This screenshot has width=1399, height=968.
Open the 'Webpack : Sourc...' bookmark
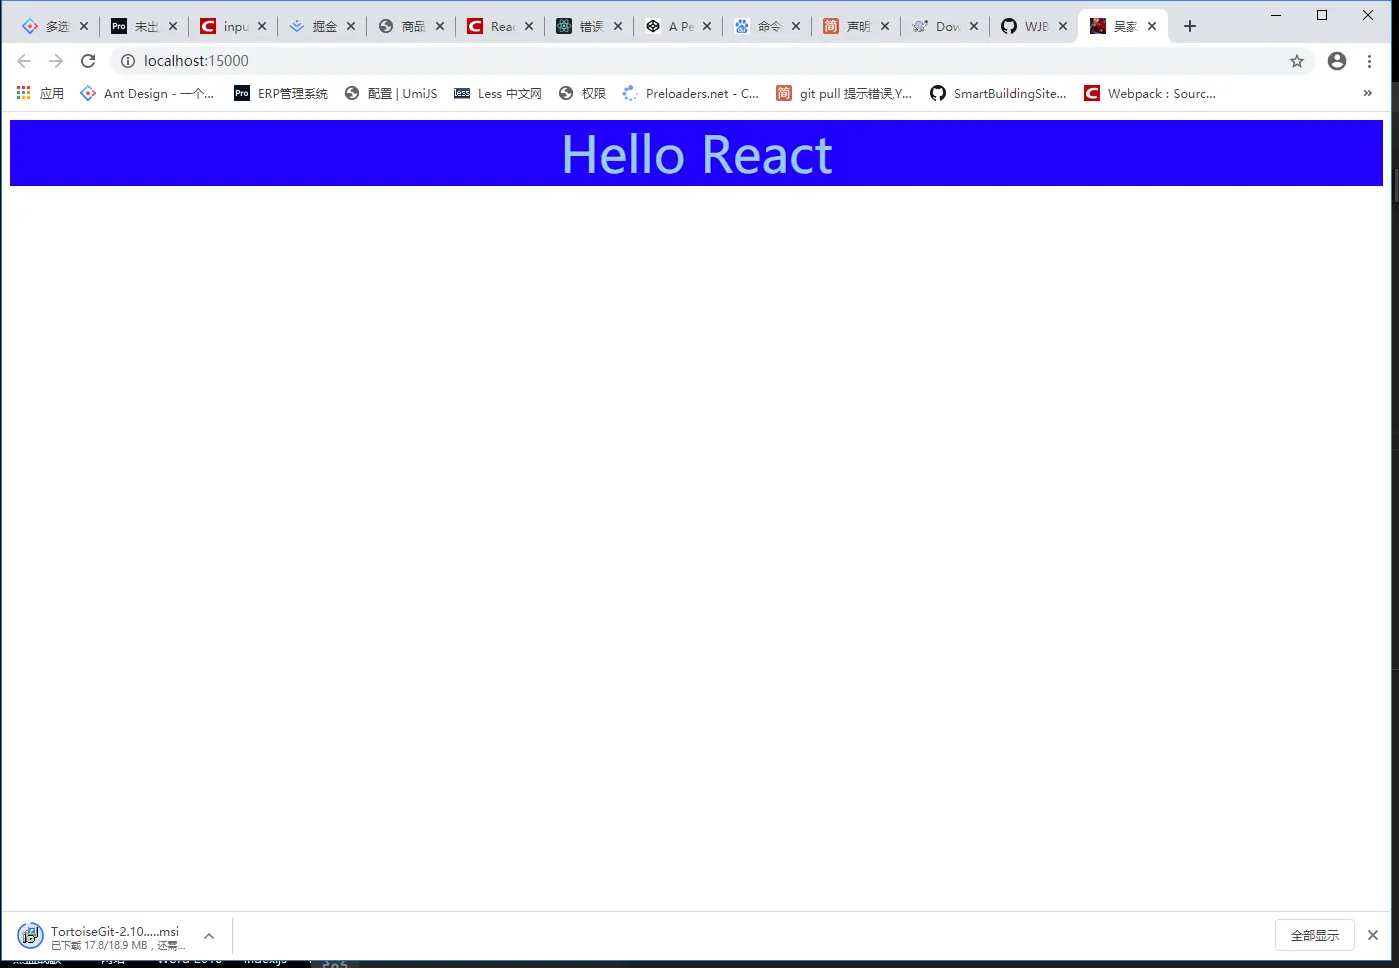(x=1150, y=93)
